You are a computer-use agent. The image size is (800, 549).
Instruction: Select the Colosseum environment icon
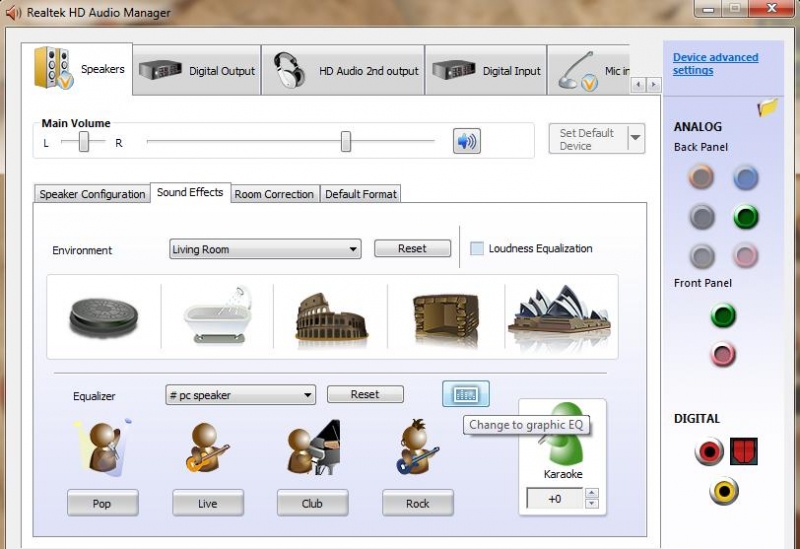click(331, 317)
